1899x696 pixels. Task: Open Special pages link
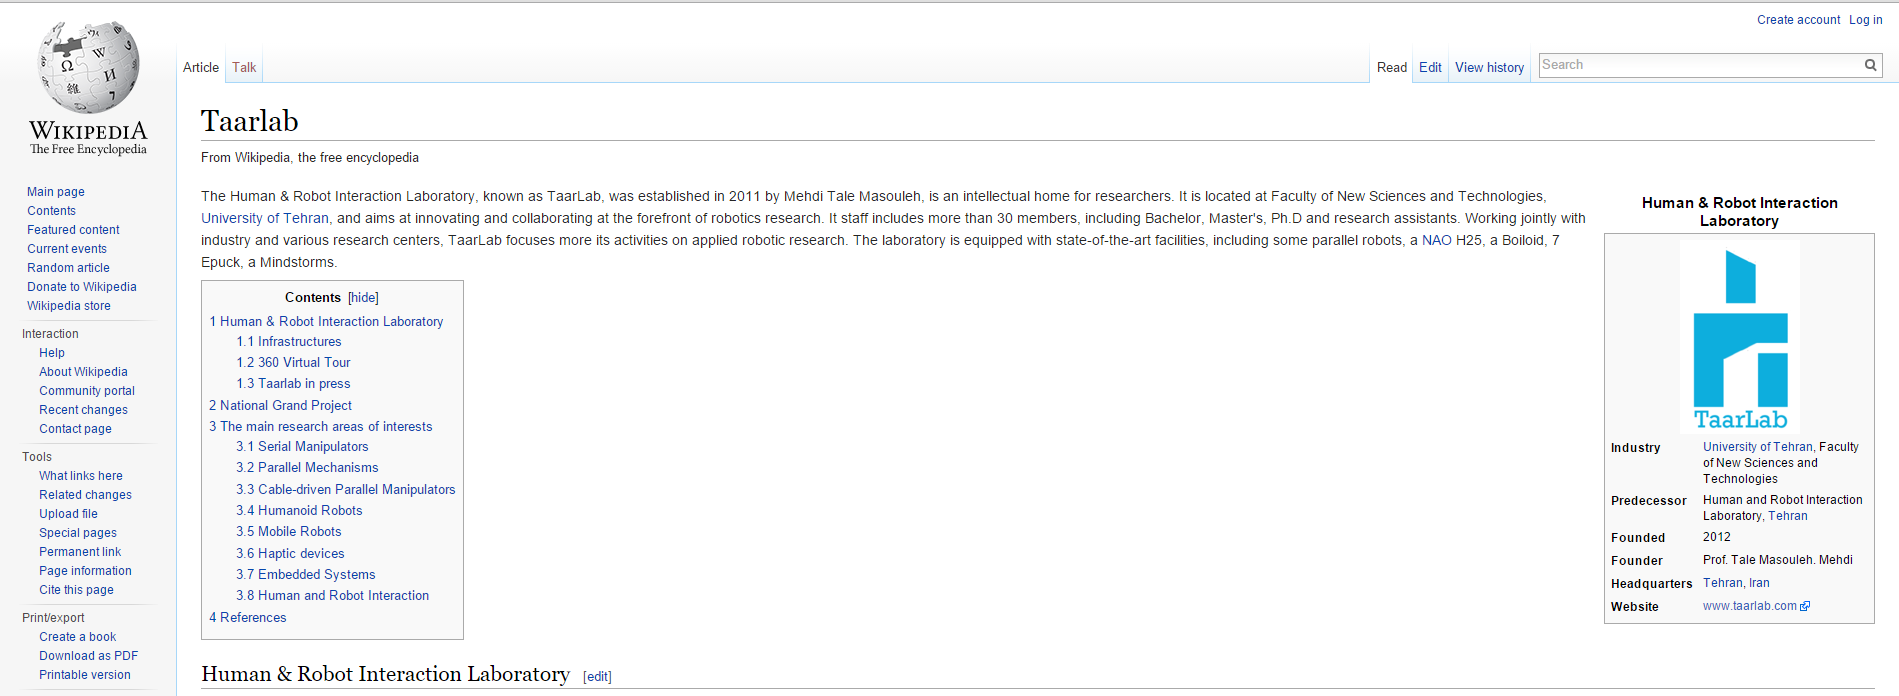(78, 533)
